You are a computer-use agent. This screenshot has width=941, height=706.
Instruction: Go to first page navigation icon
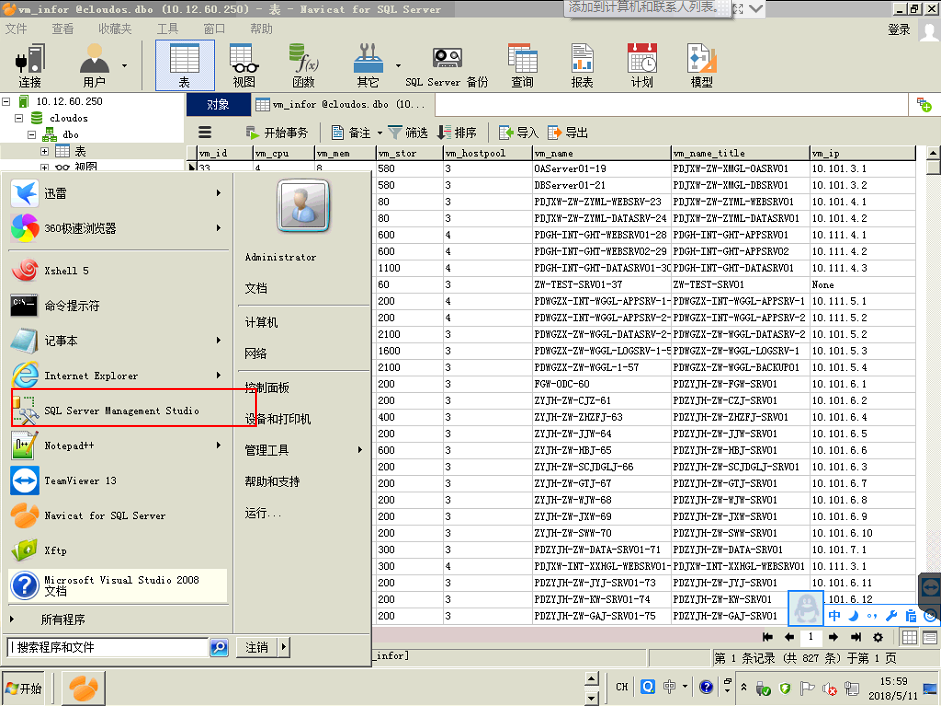tap(768, 637)
